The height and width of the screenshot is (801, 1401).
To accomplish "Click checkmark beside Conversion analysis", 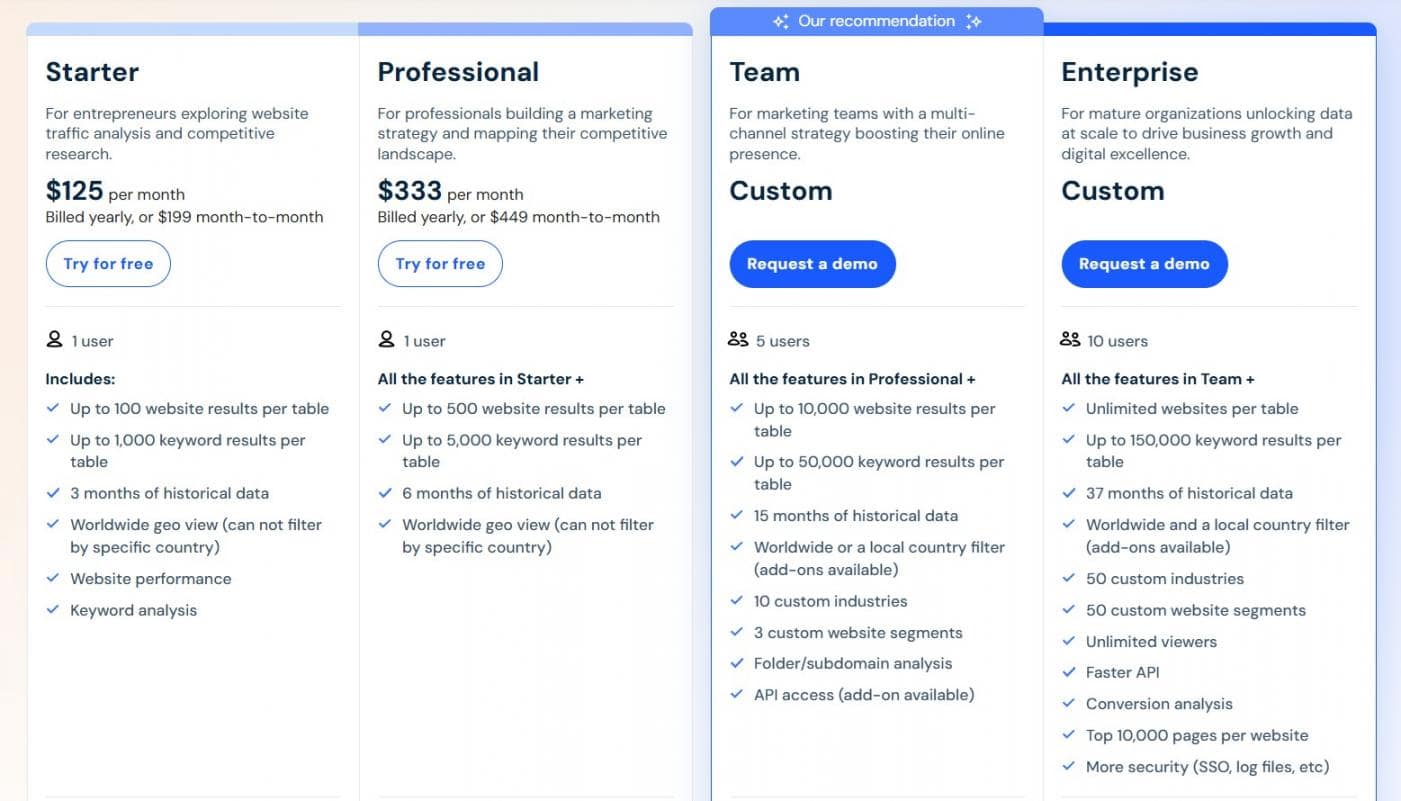I will [1069, 704].
